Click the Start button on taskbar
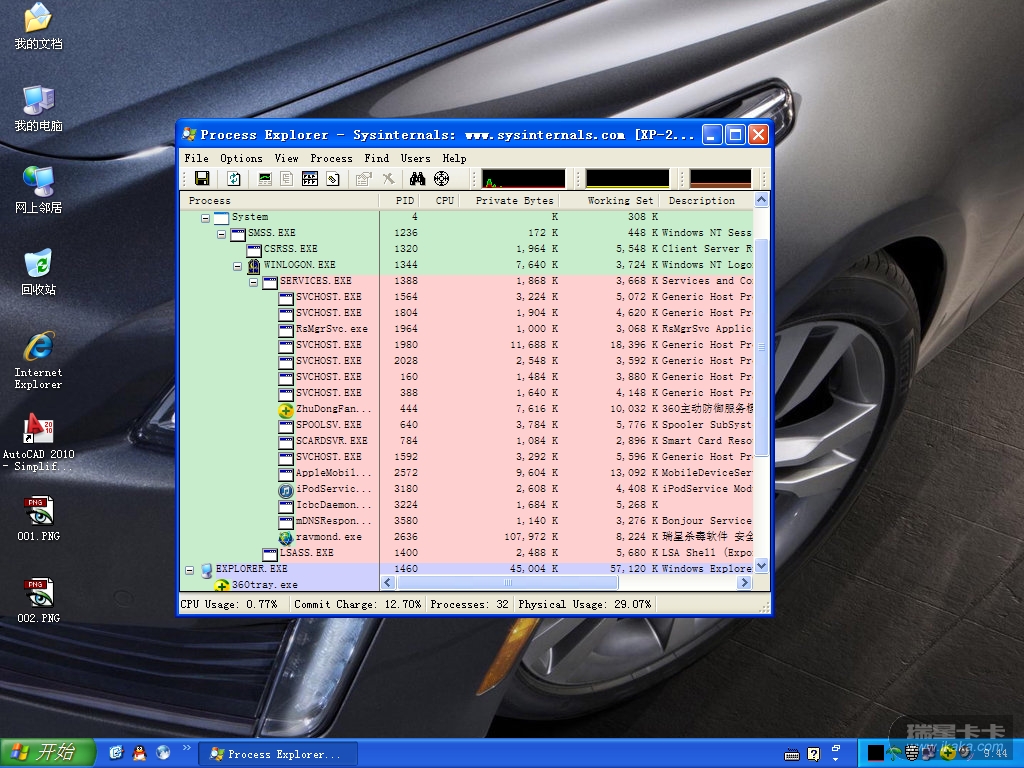The height and width of the screenshot is (768, 1024). (48, 752)
